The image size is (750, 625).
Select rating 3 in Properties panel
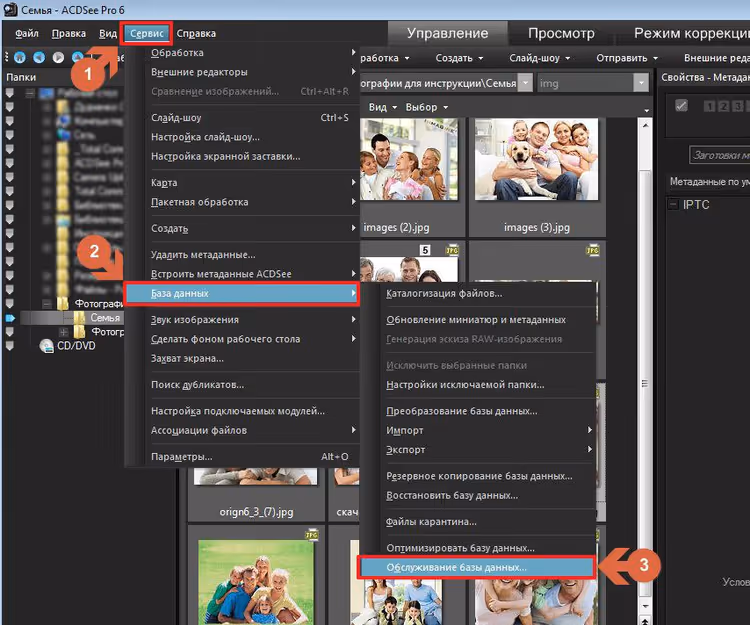click(739, 106)
